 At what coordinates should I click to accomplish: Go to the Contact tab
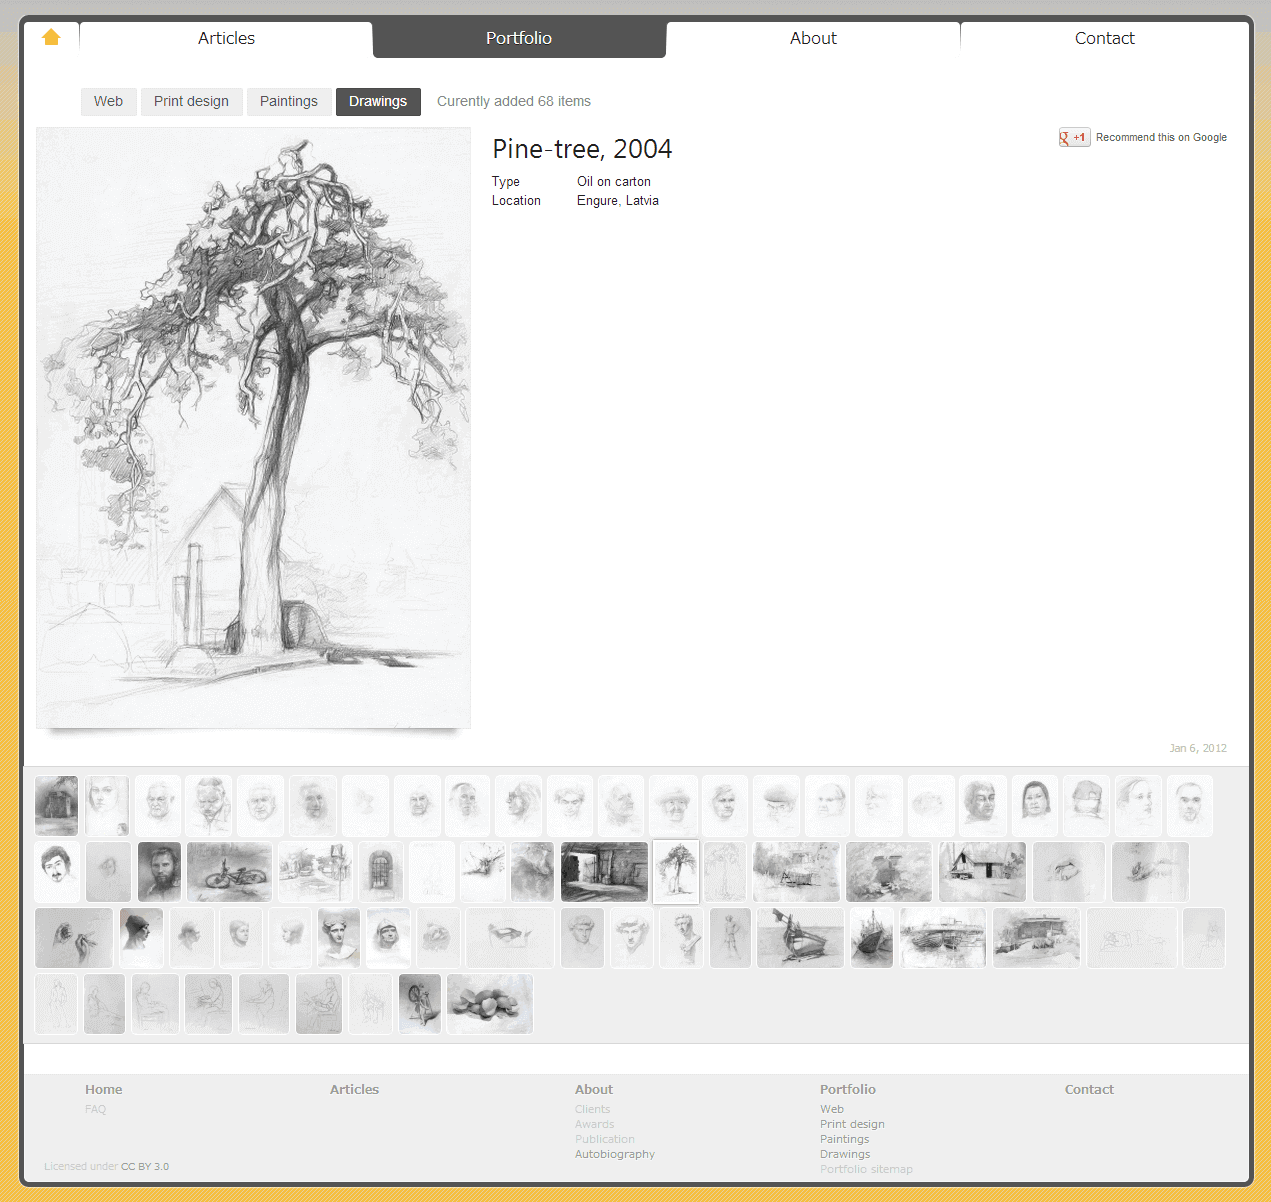pos(1104,38)
